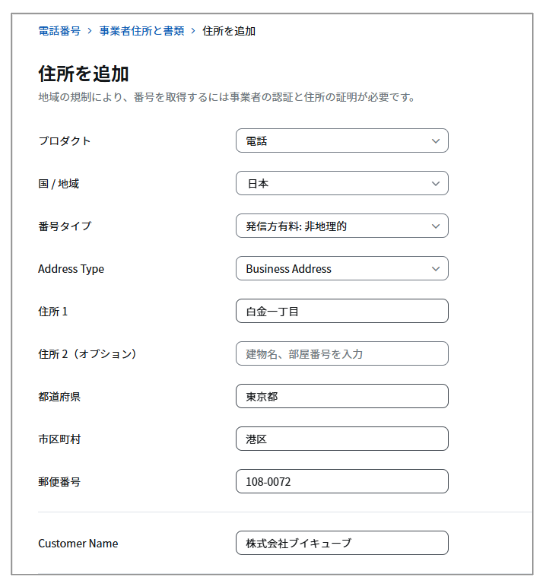Click the chevron arrow in プロダクト dropdown
Viewport: 543px width, 585px height.
[435, 141]
